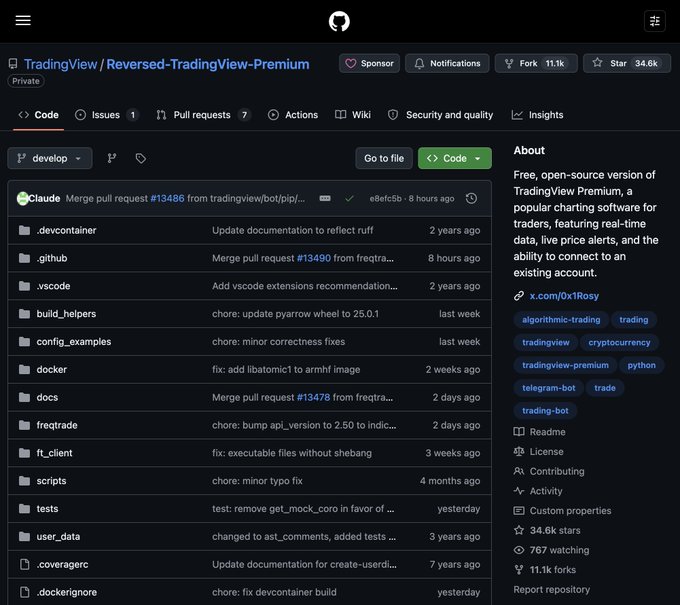Open the Insights tab
The width and height of the screenshot is (680, 605).
coord(537,115)
